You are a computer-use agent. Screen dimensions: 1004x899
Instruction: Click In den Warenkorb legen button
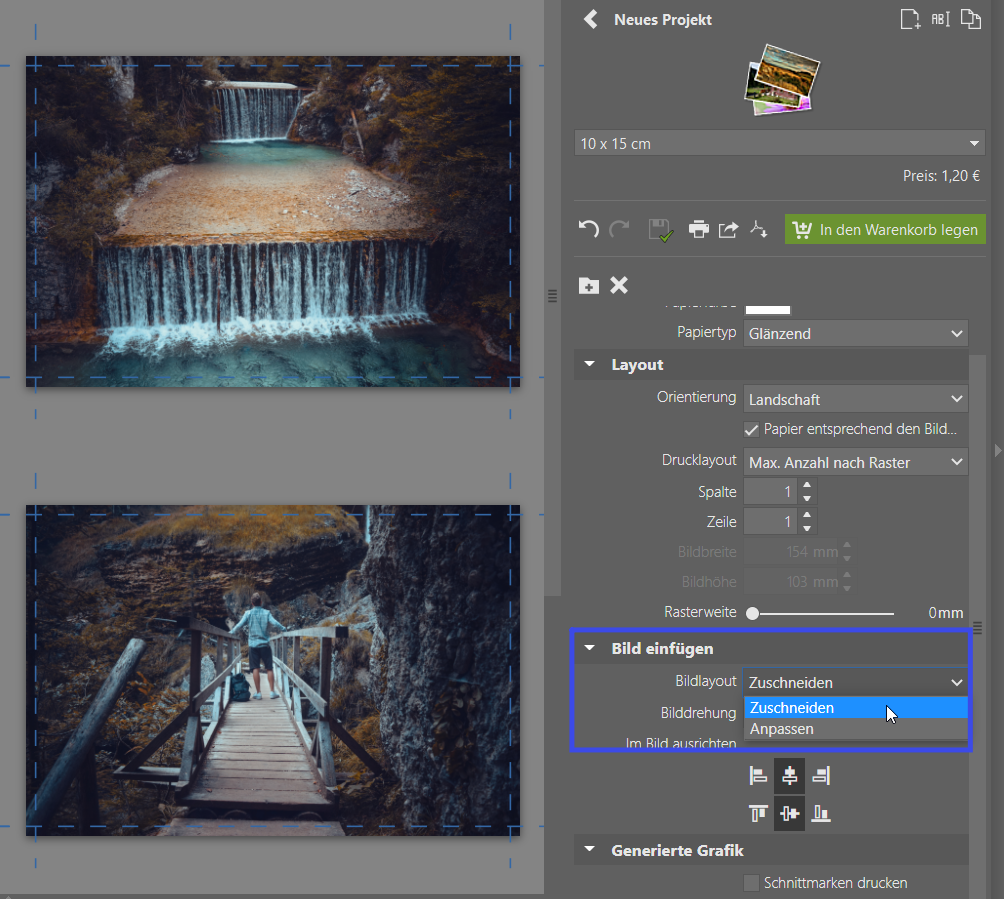tap(885, 229)
